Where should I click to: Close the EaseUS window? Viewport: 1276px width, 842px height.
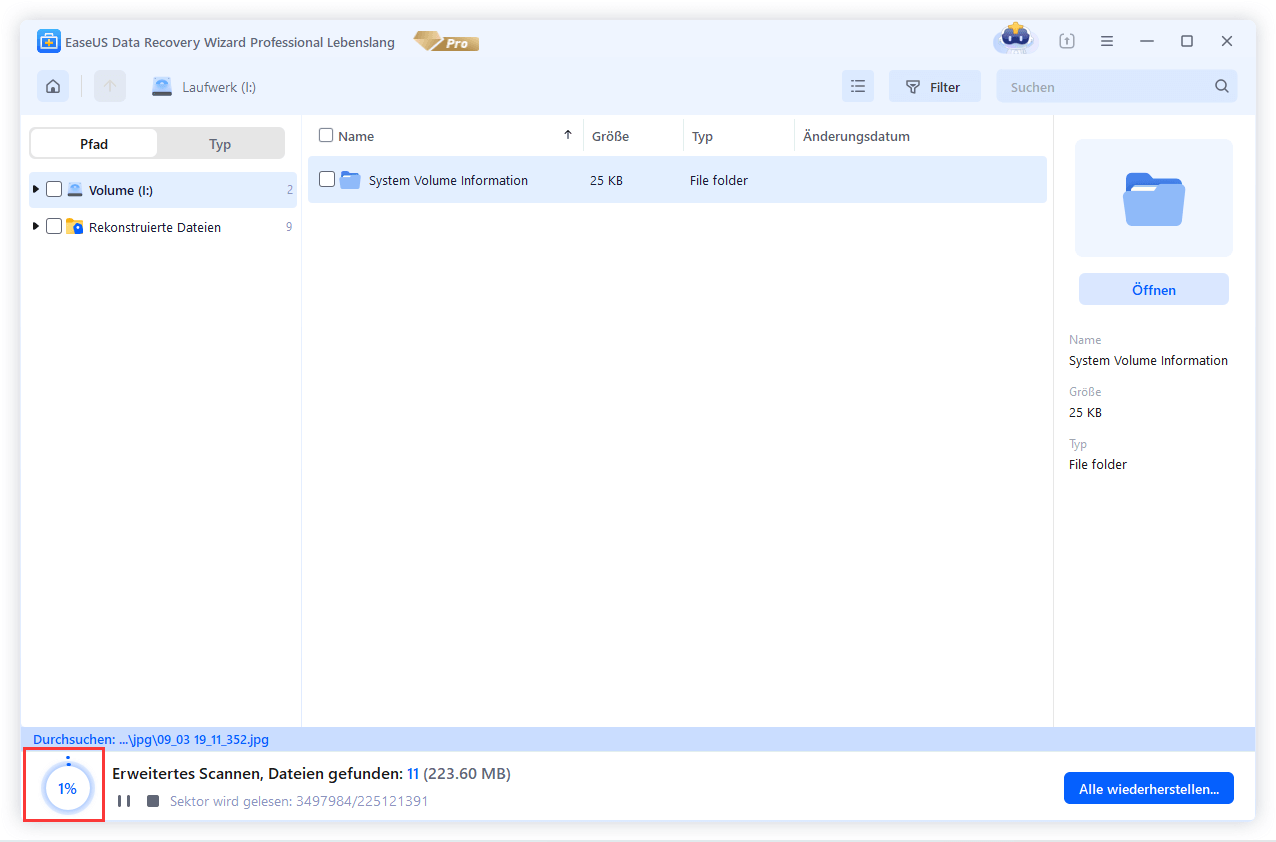point(1227,41)
